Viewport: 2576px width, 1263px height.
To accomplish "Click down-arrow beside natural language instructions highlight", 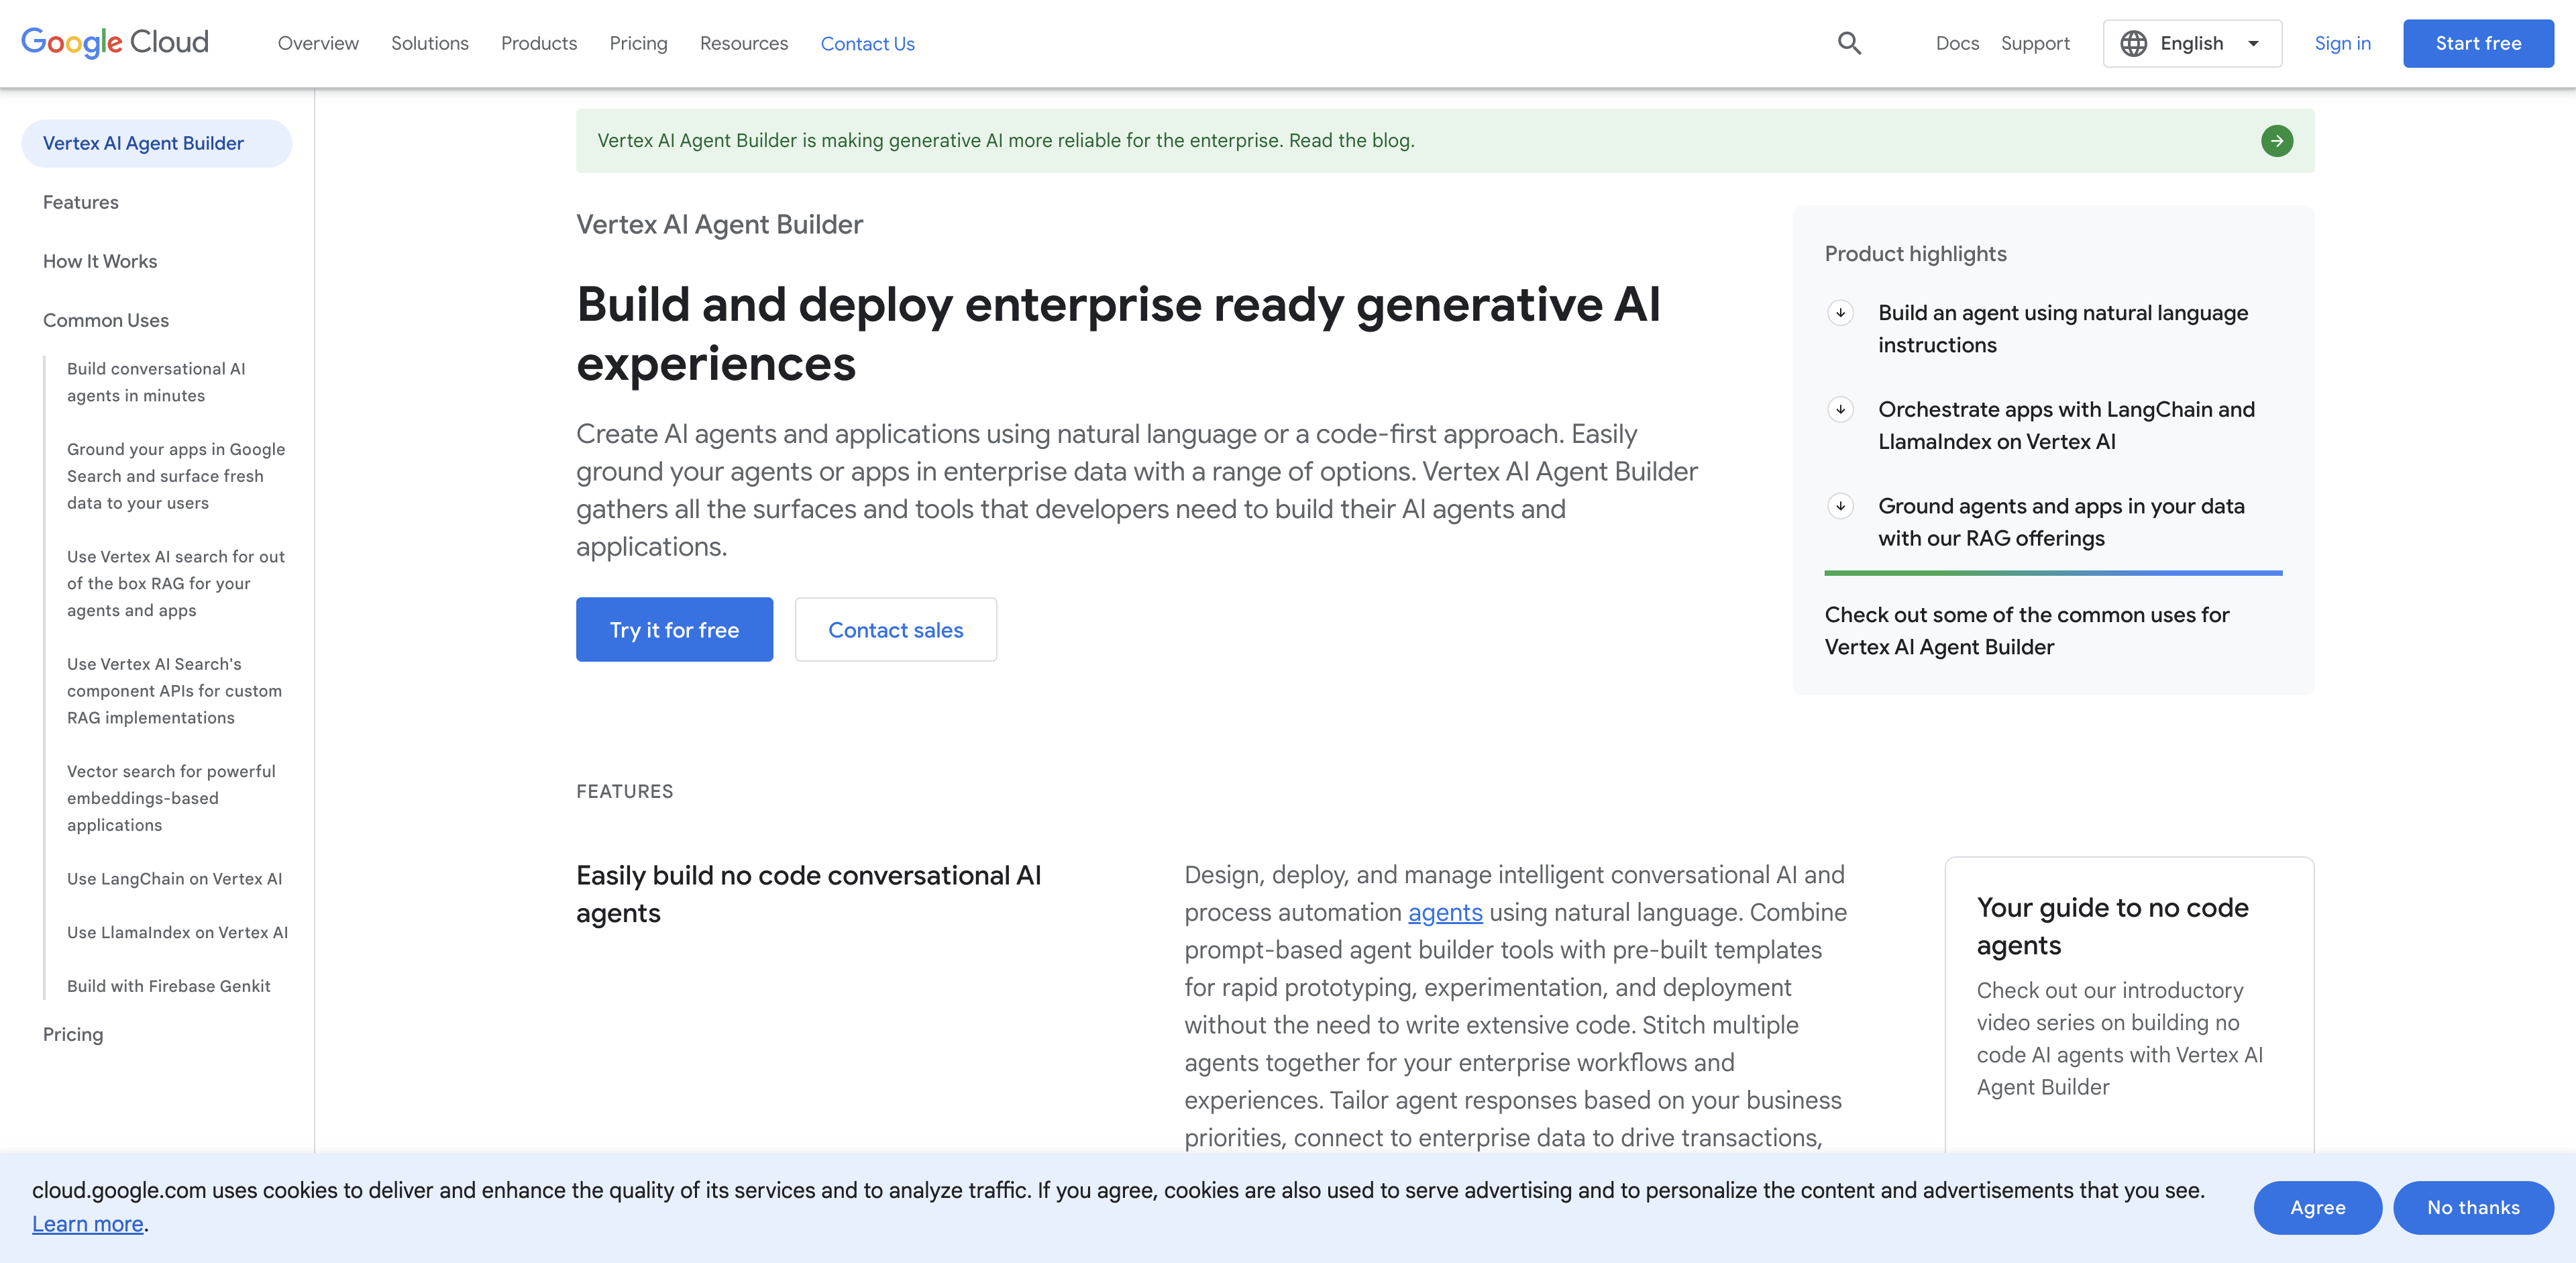I will click(1840, 312).
